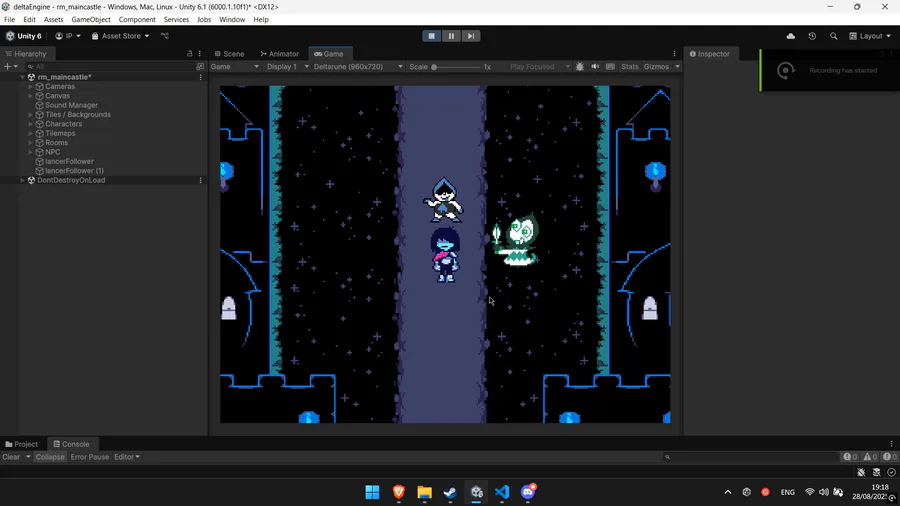
Task: Toggle Game view shortcuts keyboard icon
Action: coord(610,67)
